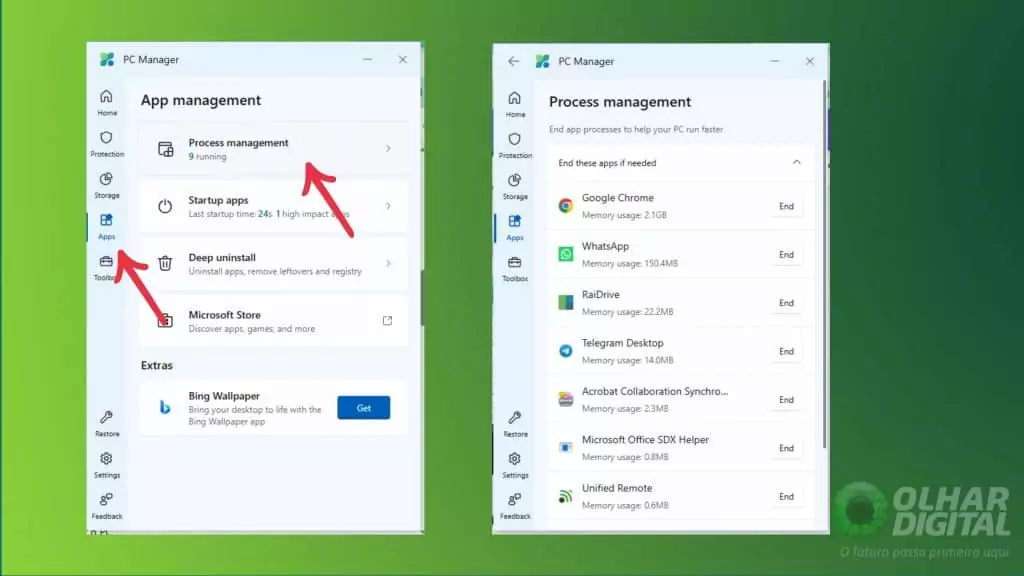Select the Microsoft Store entry title
1024x576 pixels.
(x=225, y=315)
